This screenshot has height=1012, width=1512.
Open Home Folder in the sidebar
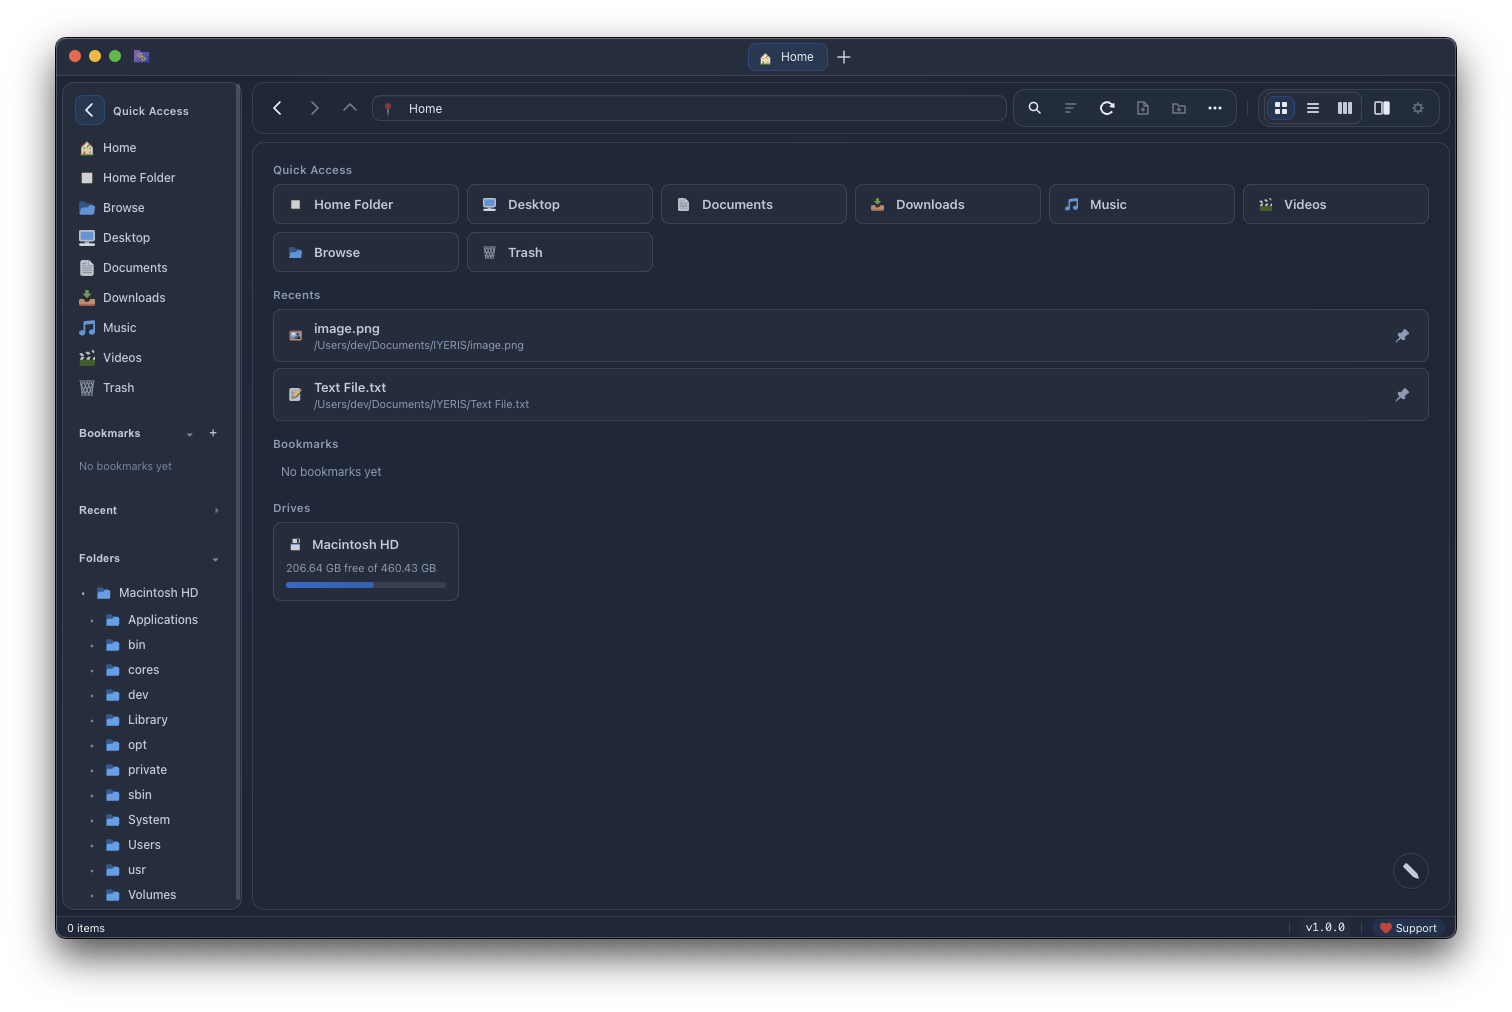(150, 178)
